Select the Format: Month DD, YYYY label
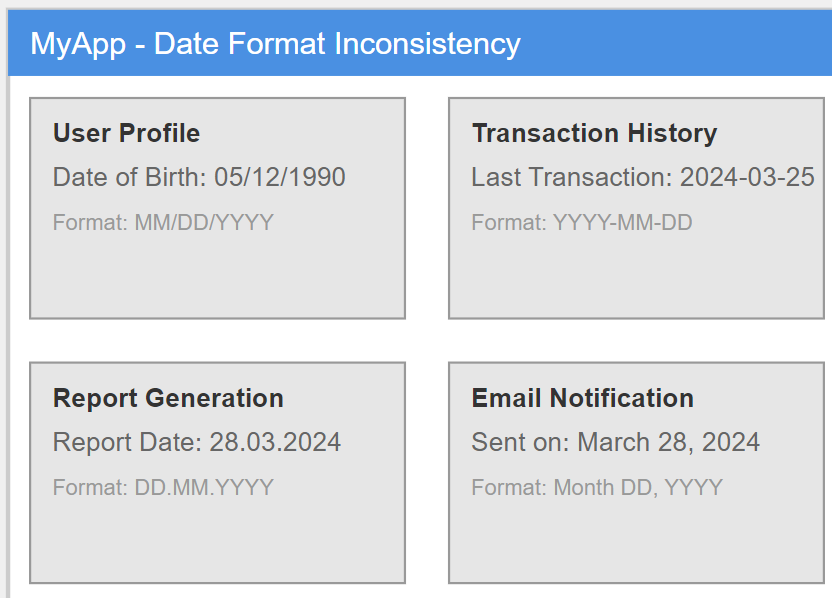Image resolution: width=832 pixels, height=598 pixels. (597, 488)
